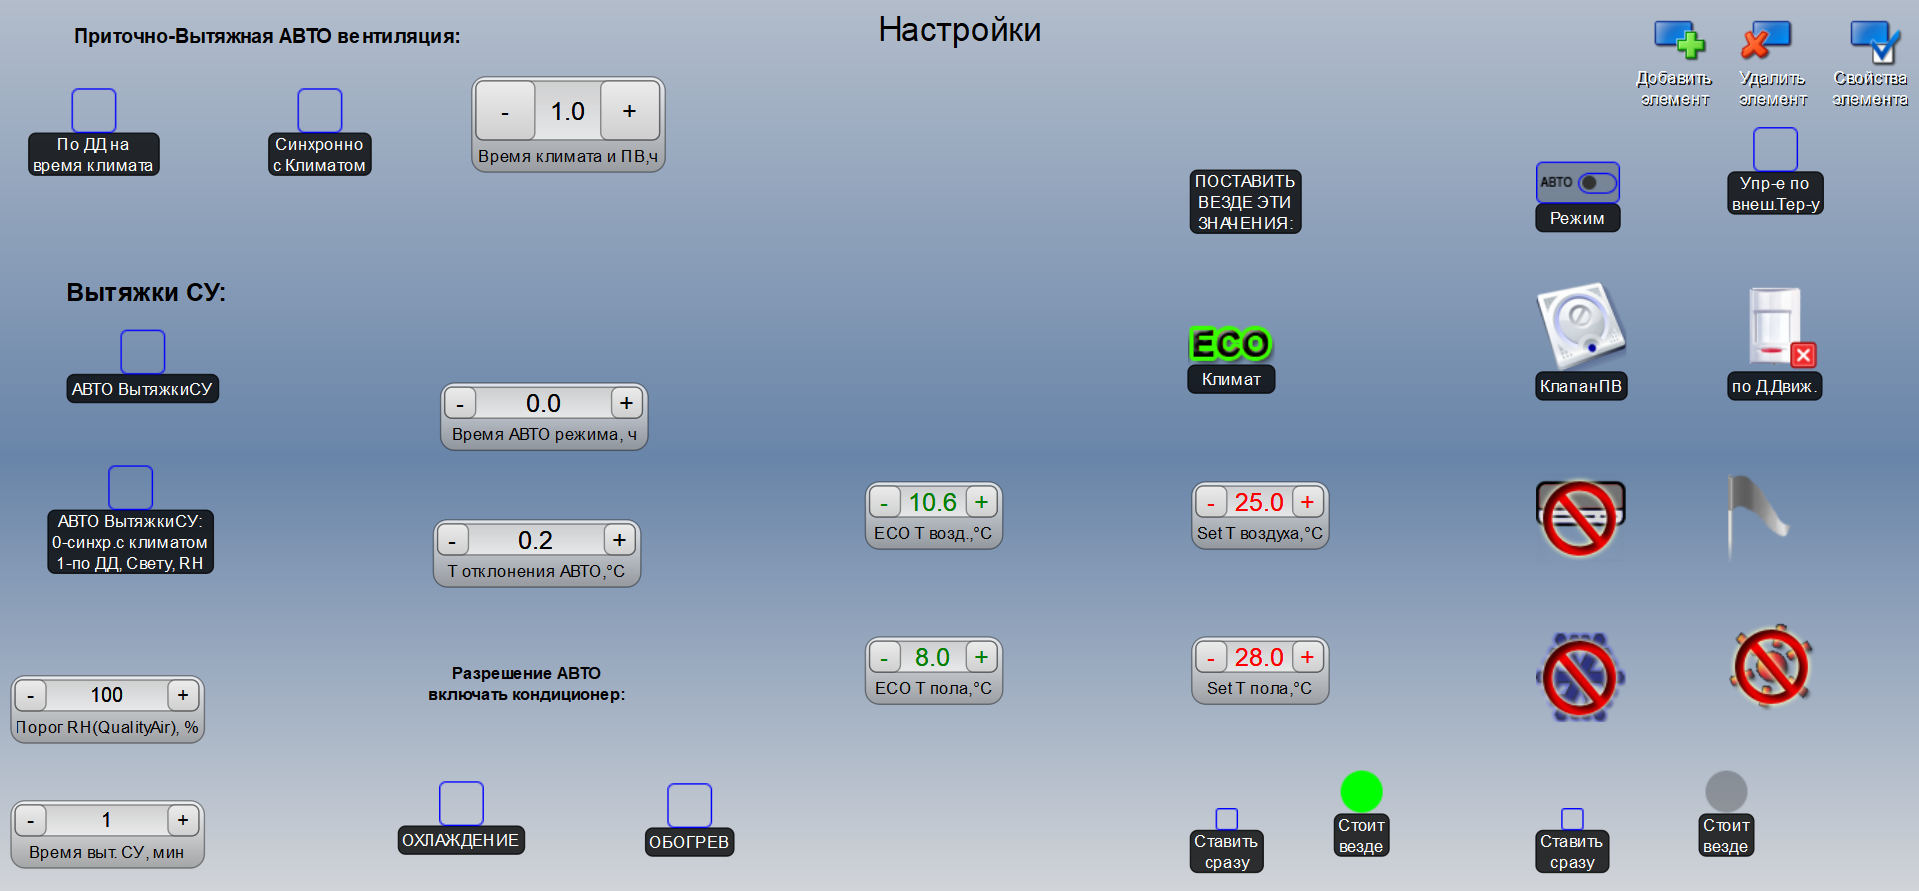The width and height of the screenshot is (1919, 891).
Task: Open Свойства элемента icon
Action: (1873, 41)
